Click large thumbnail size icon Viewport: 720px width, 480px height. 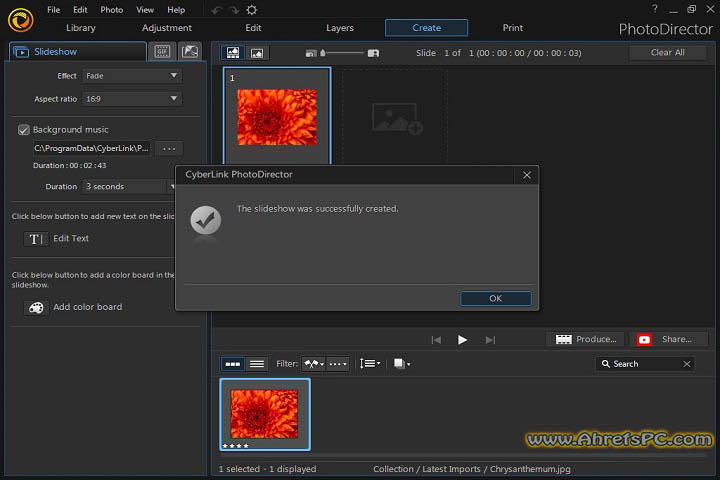click(373, 53)
